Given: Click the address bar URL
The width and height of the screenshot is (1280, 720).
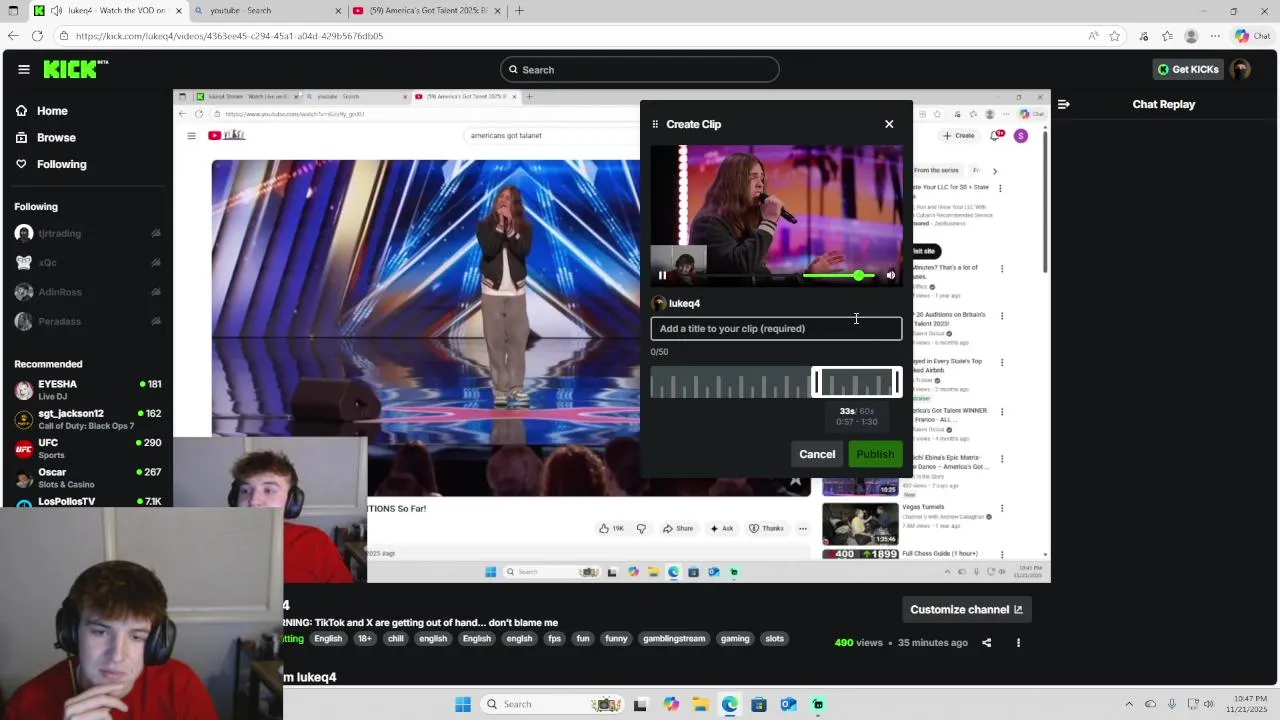Looking at the screenshot, I should (x=229, y=36).
